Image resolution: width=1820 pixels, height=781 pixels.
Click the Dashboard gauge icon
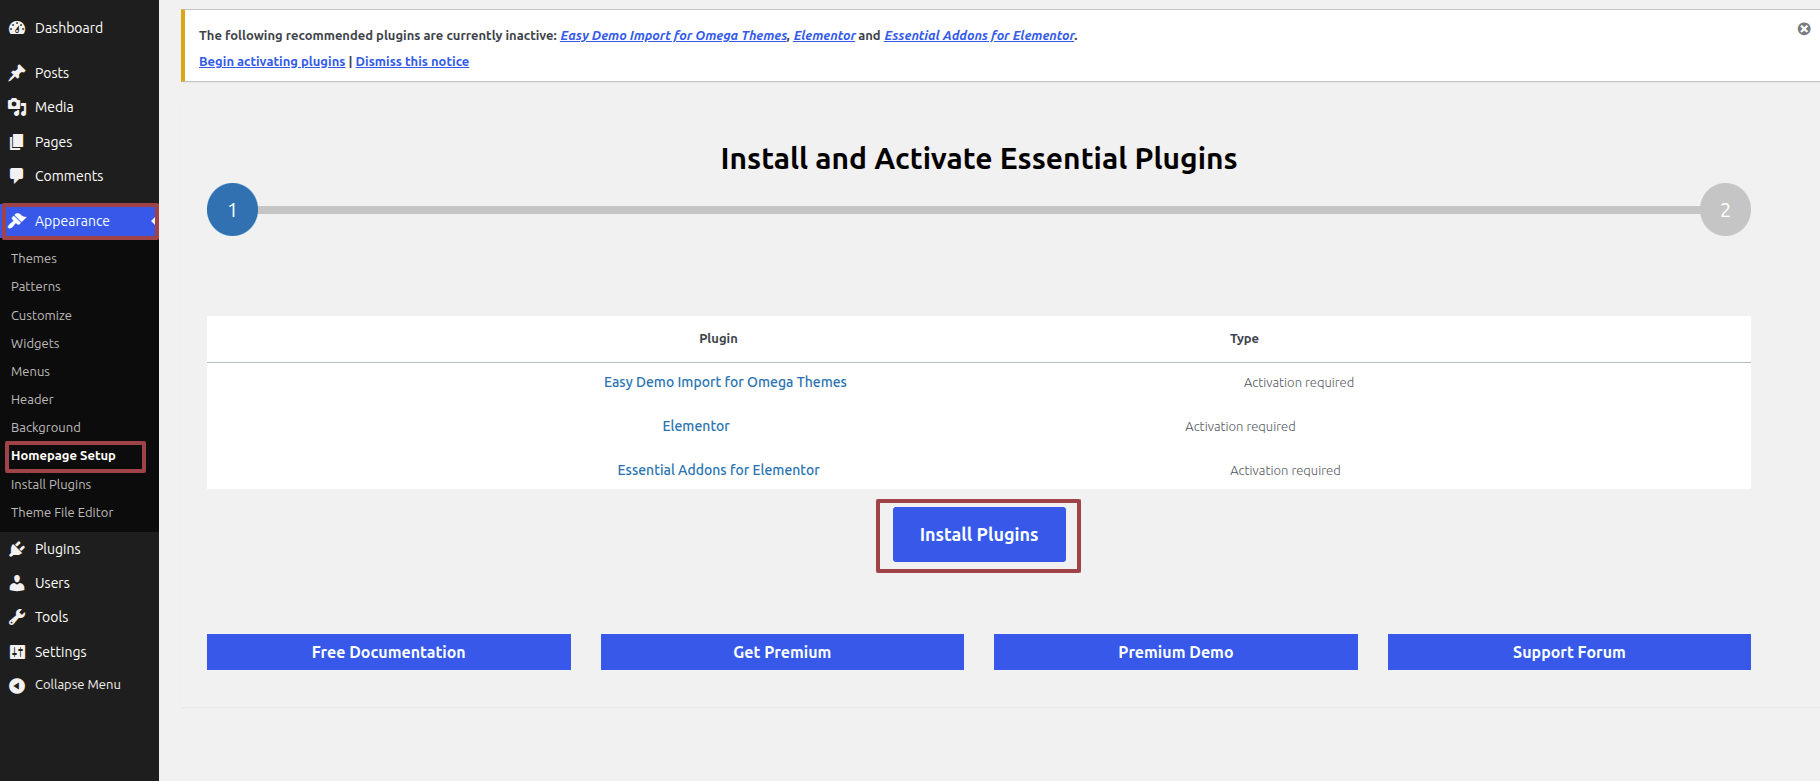coord(17,28)
